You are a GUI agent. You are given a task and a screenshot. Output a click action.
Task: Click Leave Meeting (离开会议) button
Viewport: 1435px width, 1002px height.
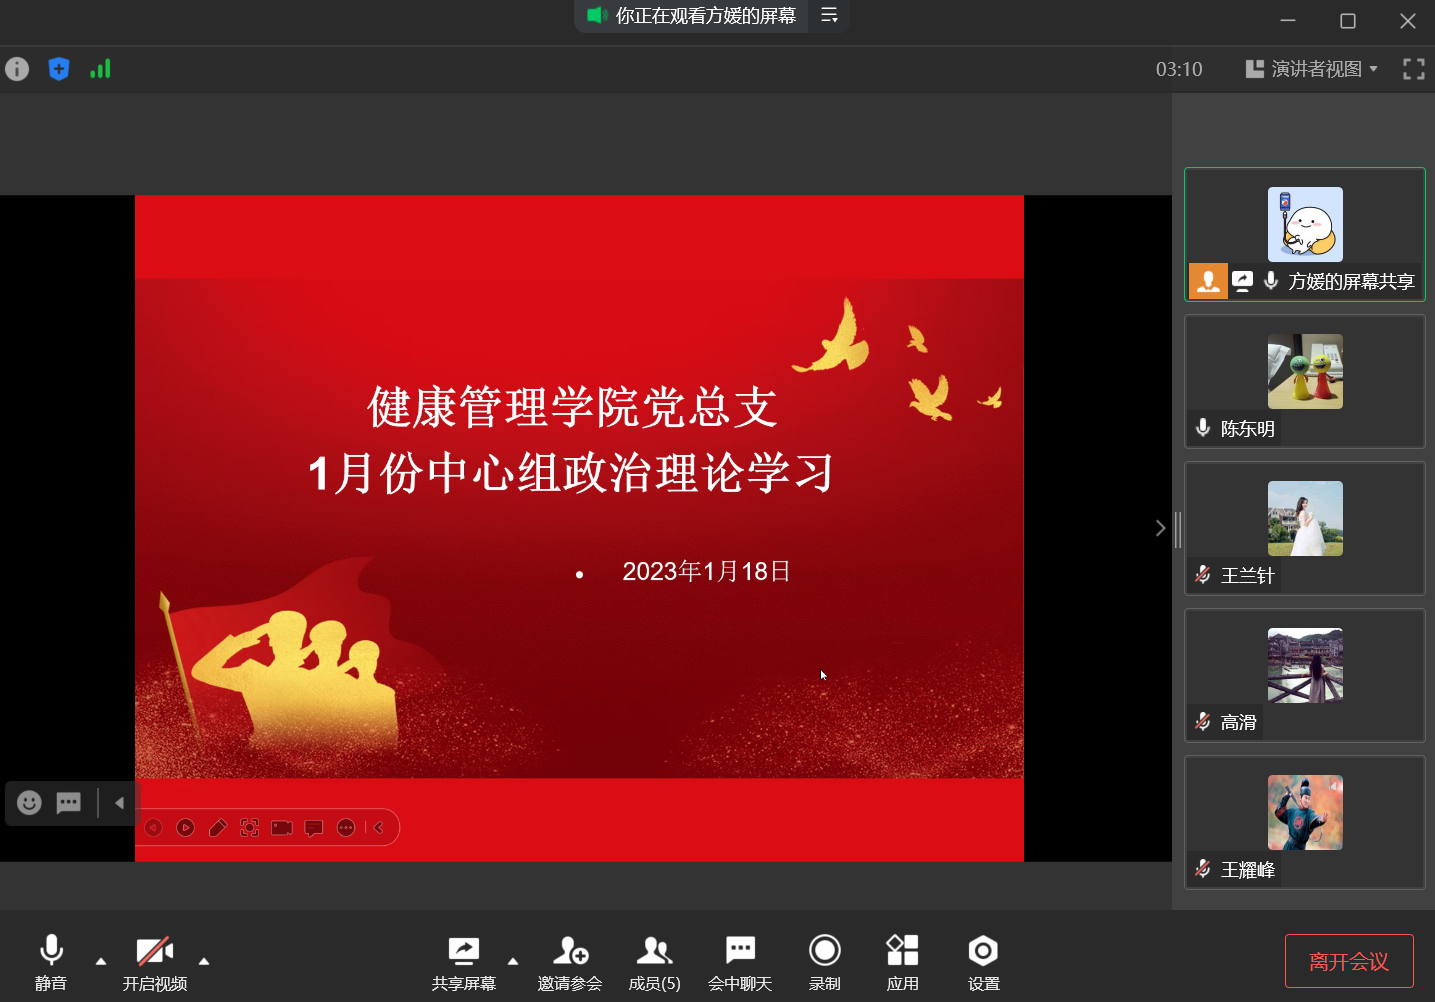1348,961
